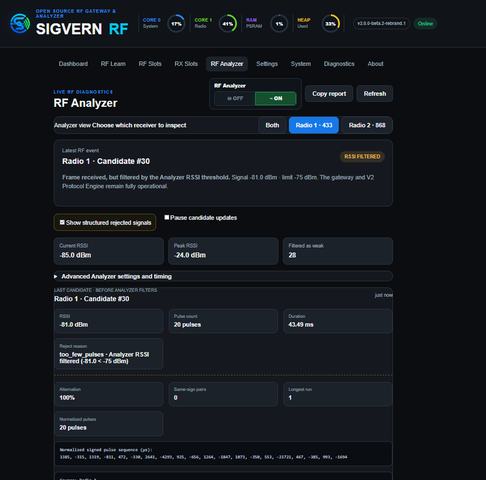The width and height of the screenshot is (486, 480).
Task: Open the Dashboard tab
Action: (73, 64)
